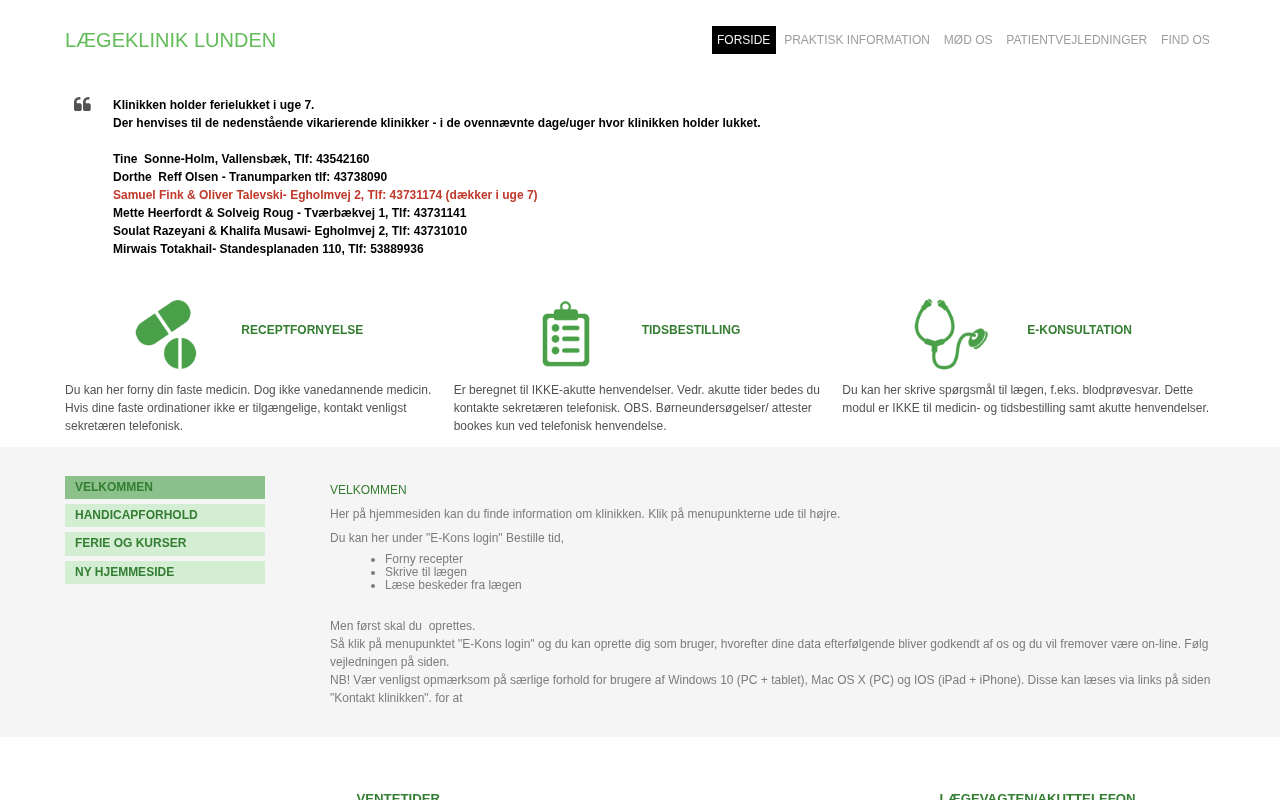Screen dimensions: 1280x800
Task: Click the 'Læse beskeder fra lægen' list item
Action: [x=453, y=585]
